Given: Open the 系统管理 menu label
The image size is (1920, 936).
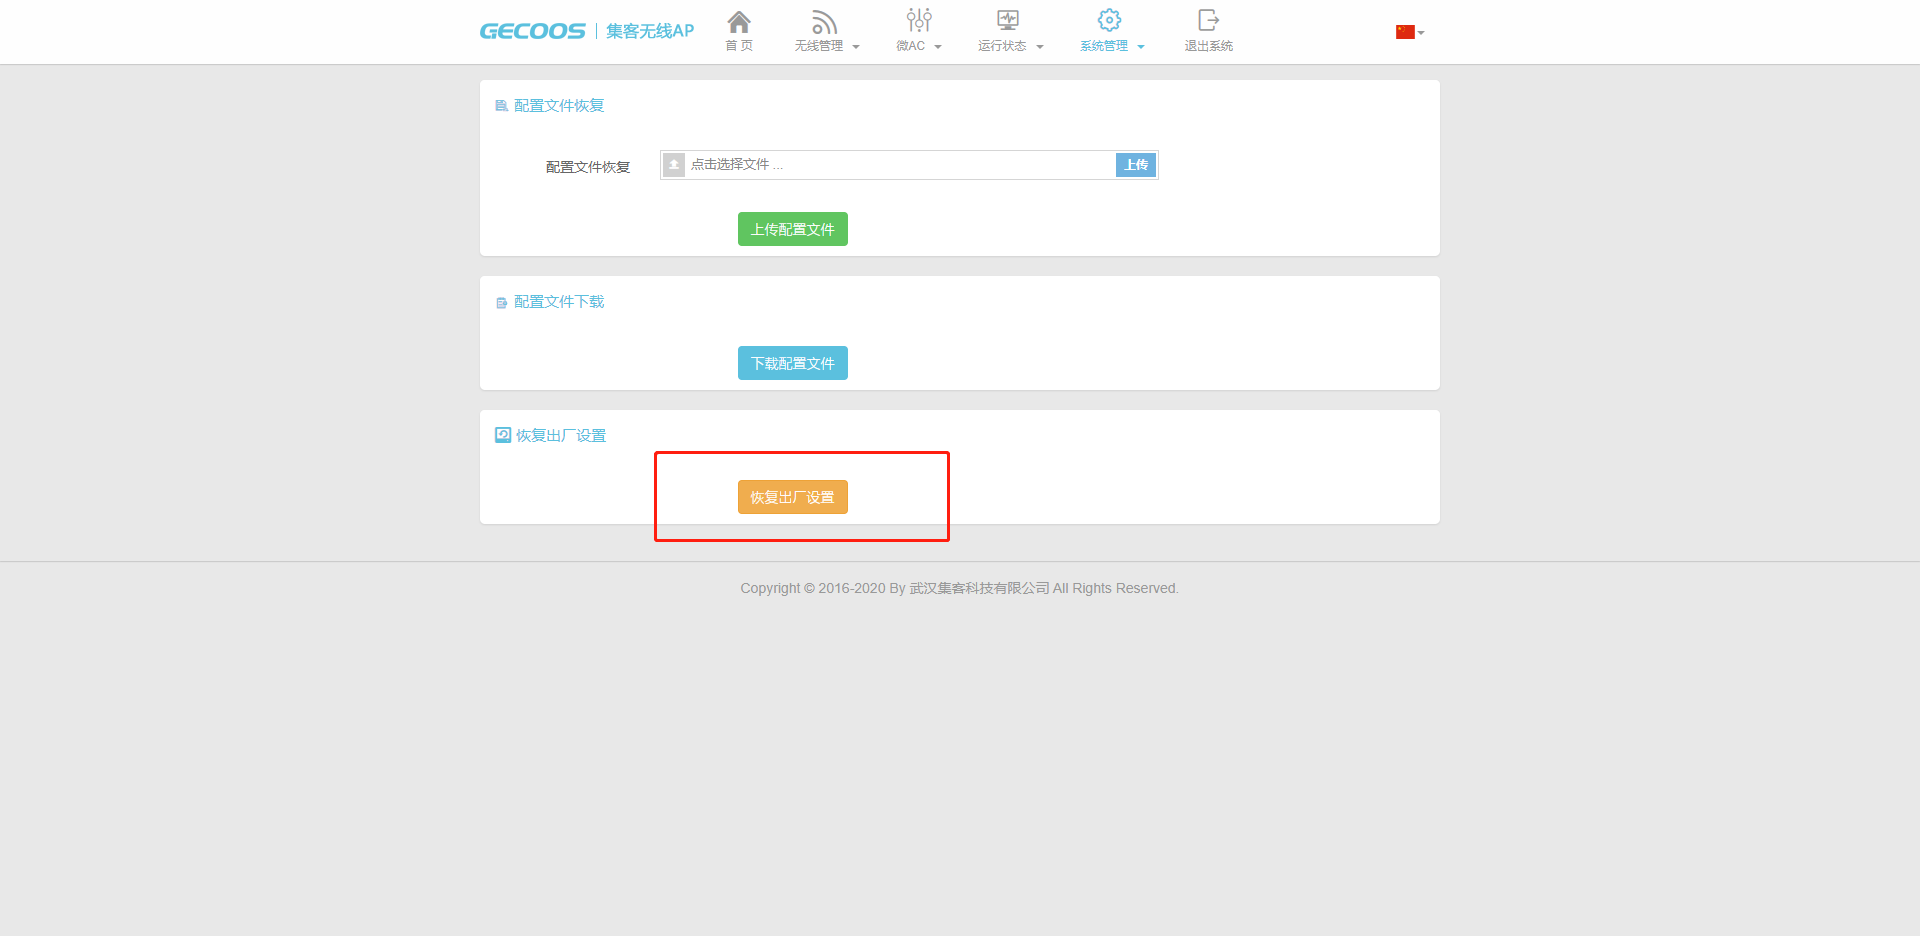Looking at the screenshot, I should pyautogui.click(x=1104, y=46).
